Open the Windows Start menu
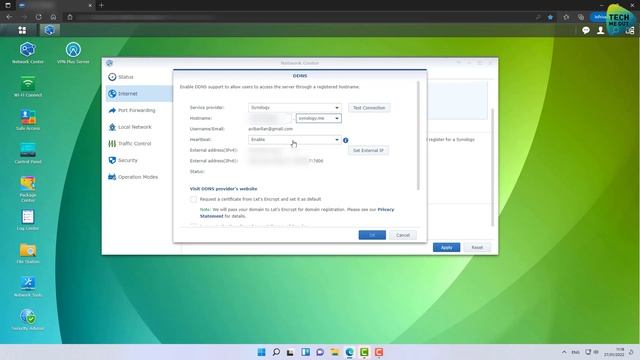640x360 pixels. [261, 352]
